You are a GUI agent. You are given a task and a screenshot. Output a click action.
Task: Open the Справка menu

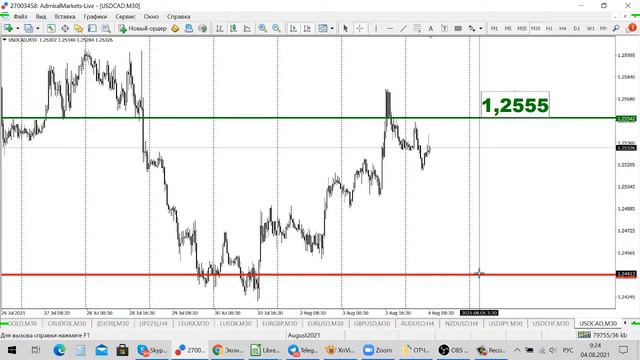[178, 17]
